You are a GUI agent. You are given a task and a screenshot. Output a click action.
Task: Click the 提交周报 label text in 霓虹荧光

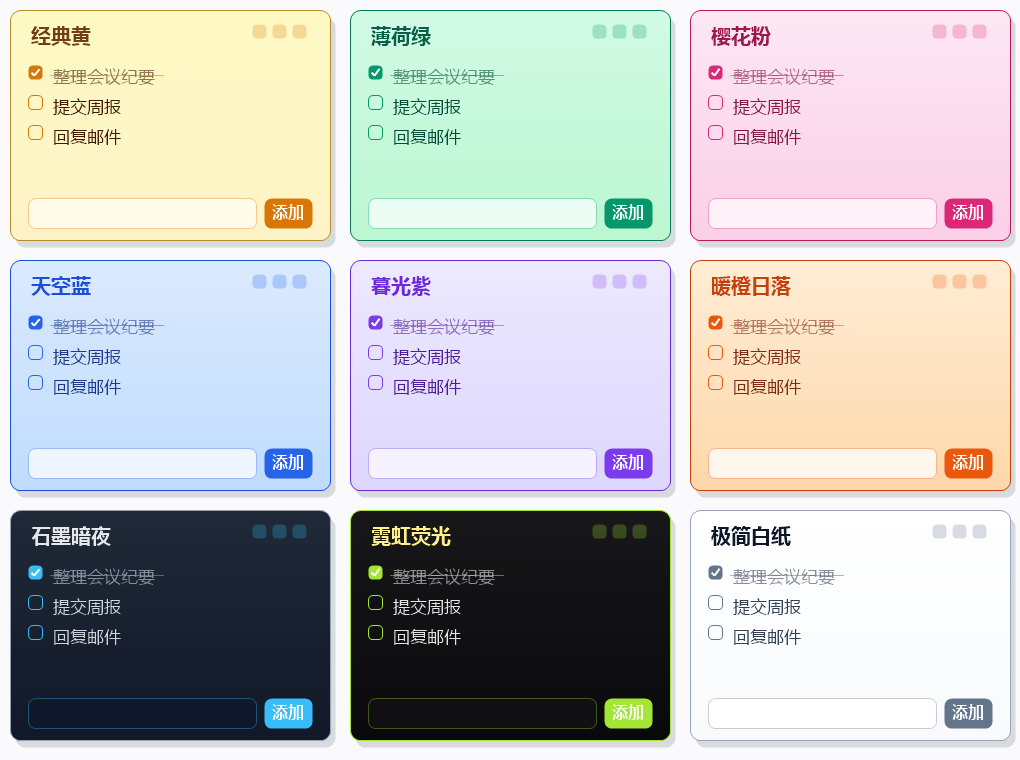(427, 606)
